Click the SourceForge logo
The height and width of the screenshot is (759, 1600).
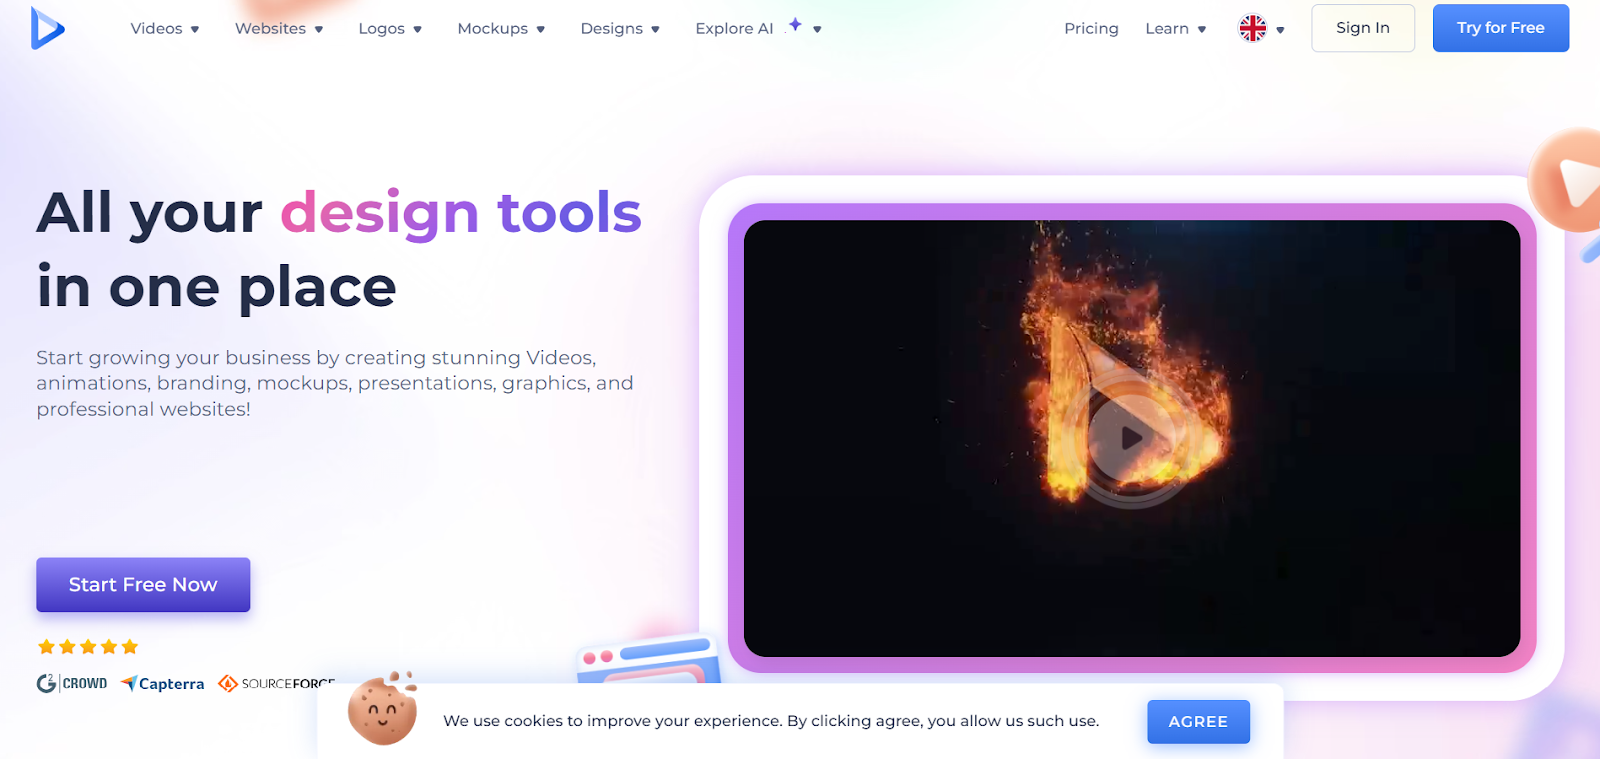pos(276,684)
